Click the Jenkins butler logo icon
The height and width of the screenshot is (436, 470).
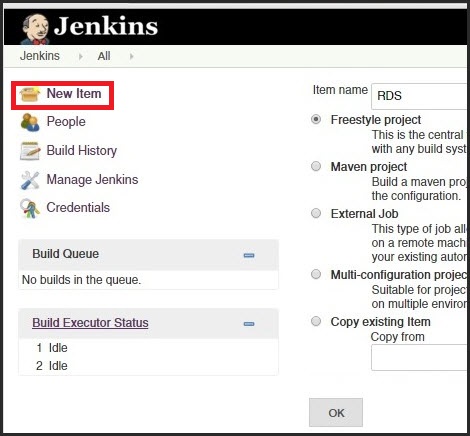pos(35,29)
